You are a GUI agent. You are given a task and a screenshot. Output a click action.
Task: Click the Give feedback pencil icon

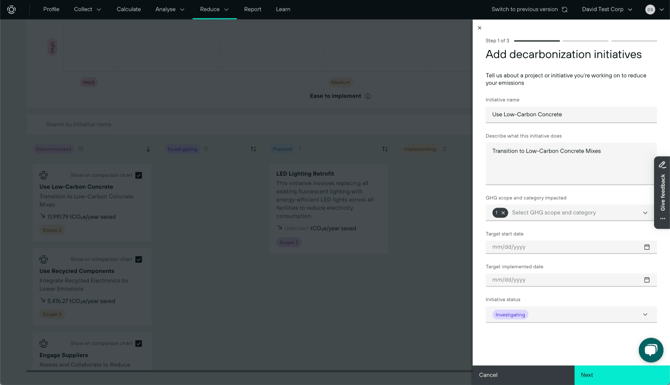[662, 165]
